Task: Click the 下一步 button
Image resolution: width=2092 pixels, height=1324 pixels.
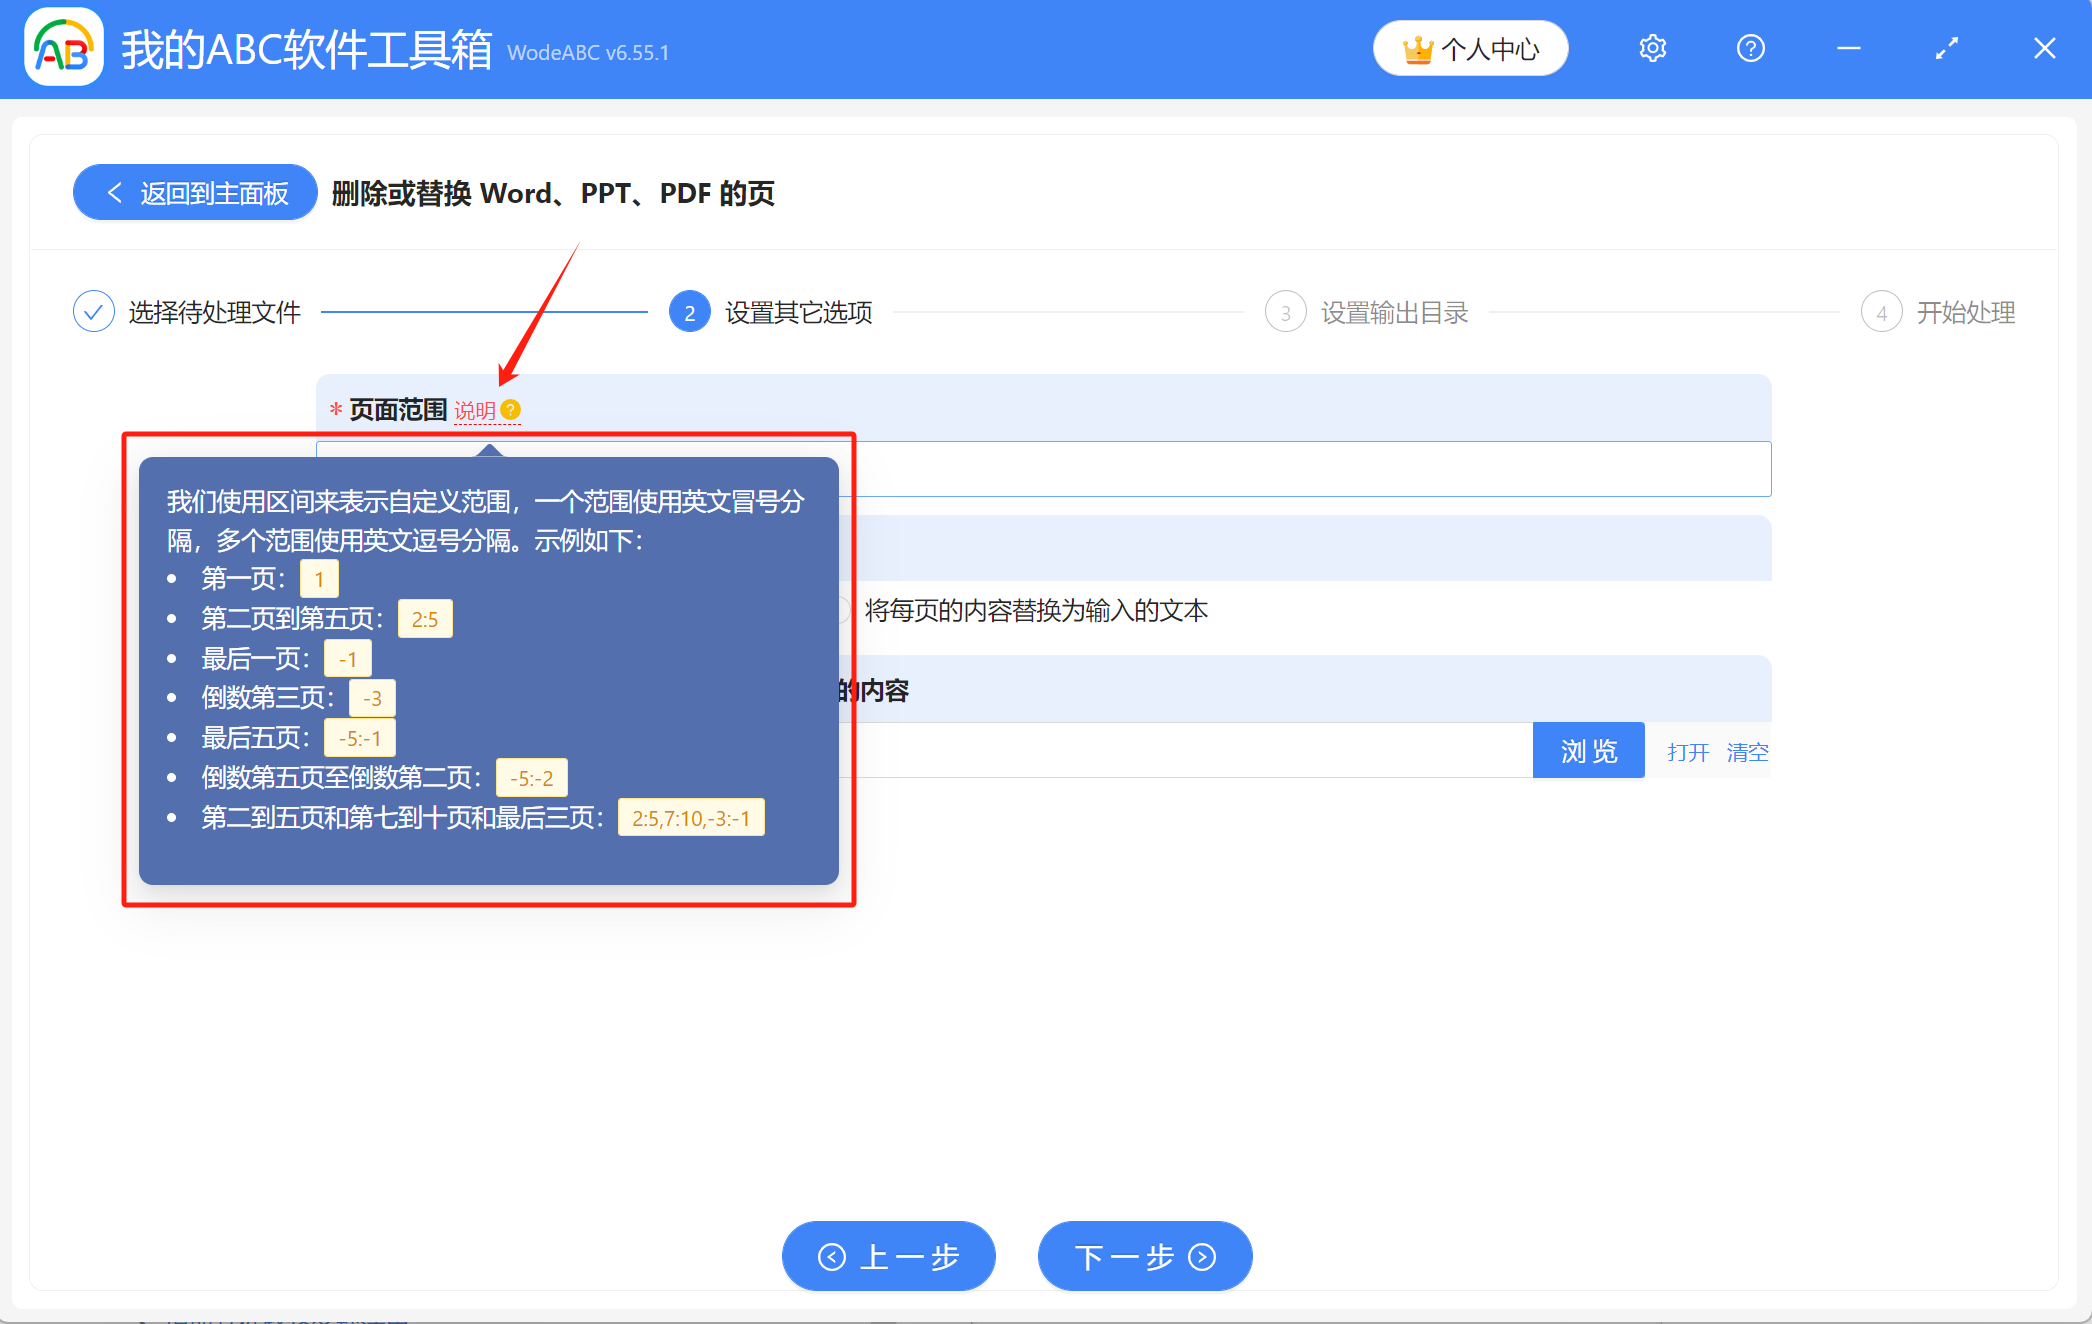Action: click(1143, 1256)
